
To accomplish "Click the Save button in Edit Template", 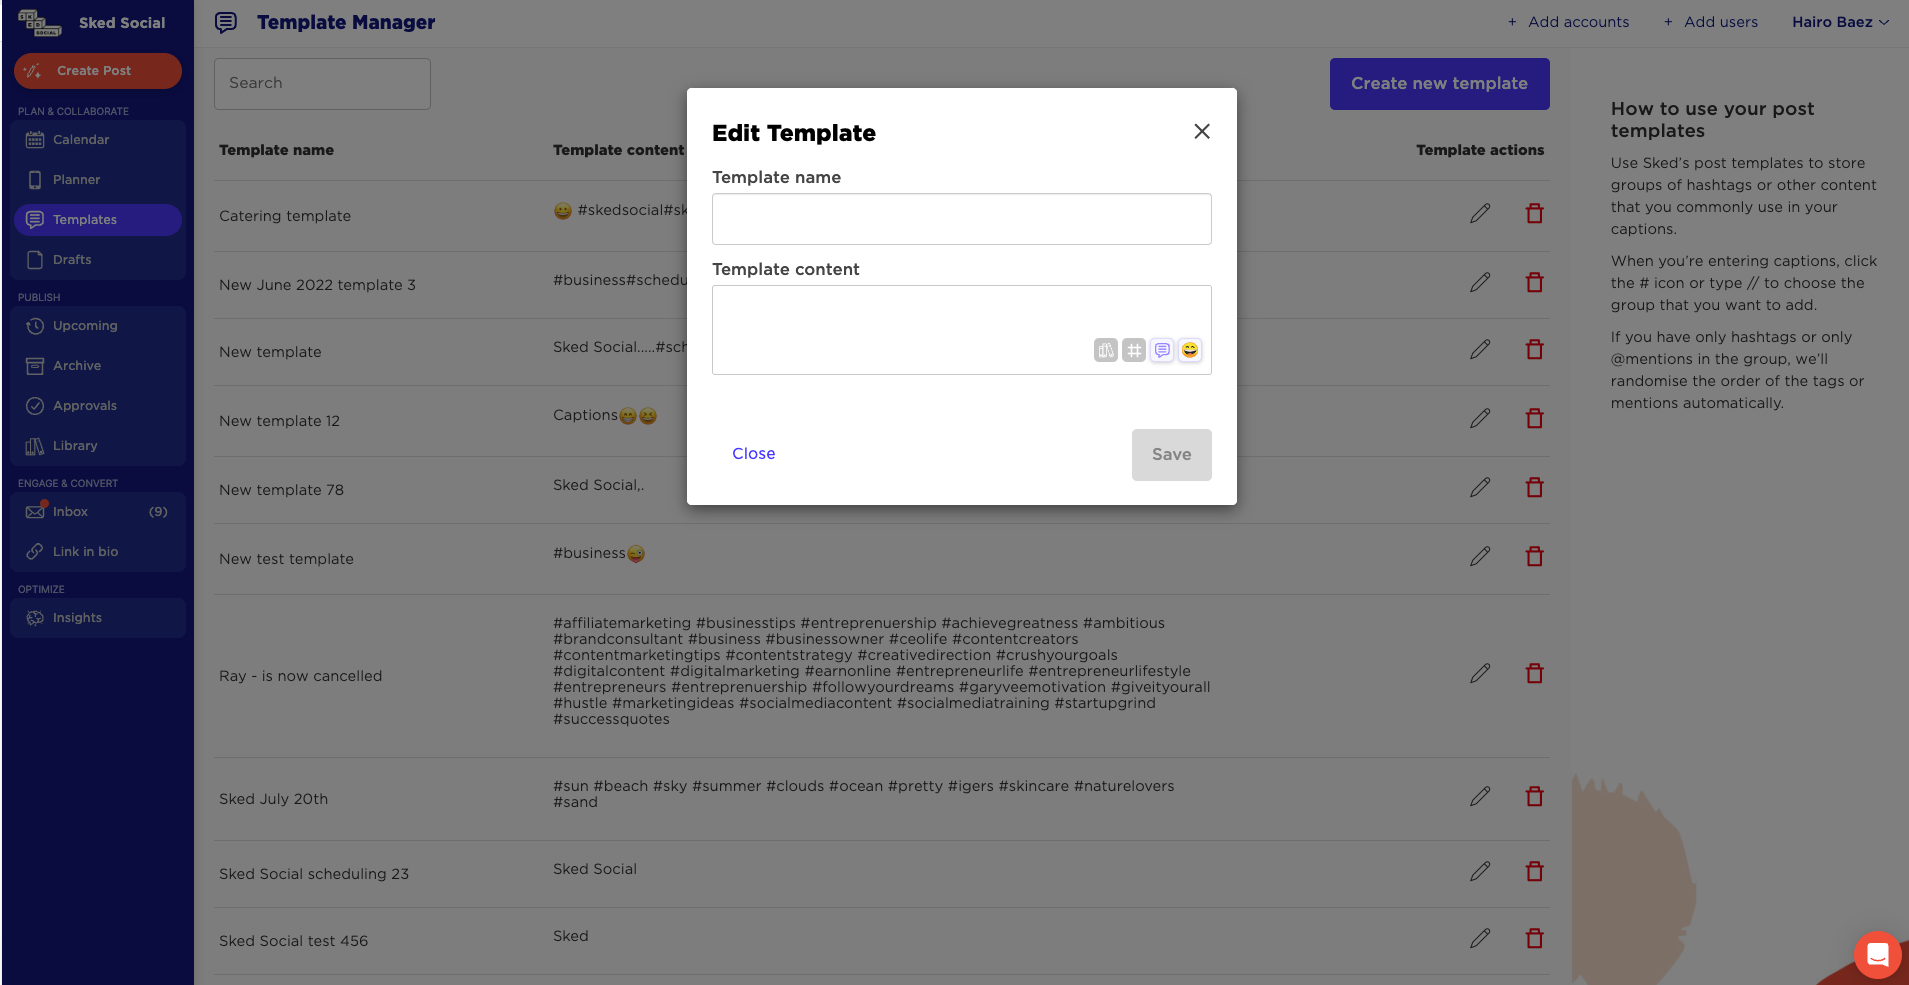I will [x=1171, y=455].
